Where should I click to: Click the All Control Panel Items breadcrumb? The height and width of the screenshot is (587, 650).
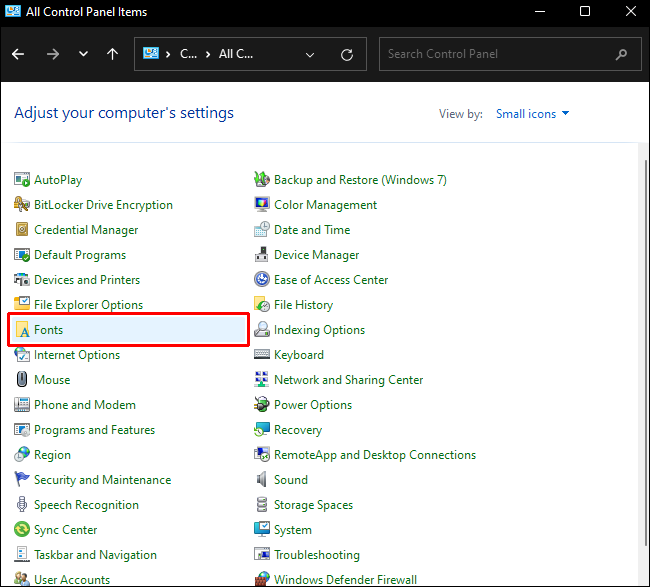pos(241,54)
